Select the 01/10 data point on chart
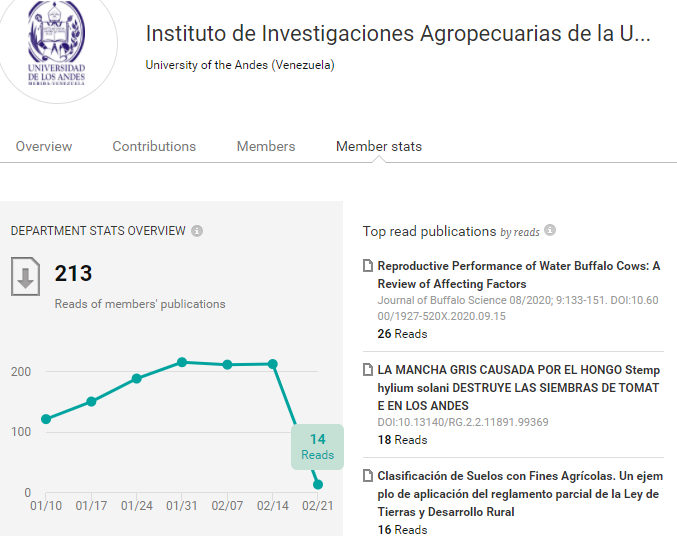 [46, 419]
